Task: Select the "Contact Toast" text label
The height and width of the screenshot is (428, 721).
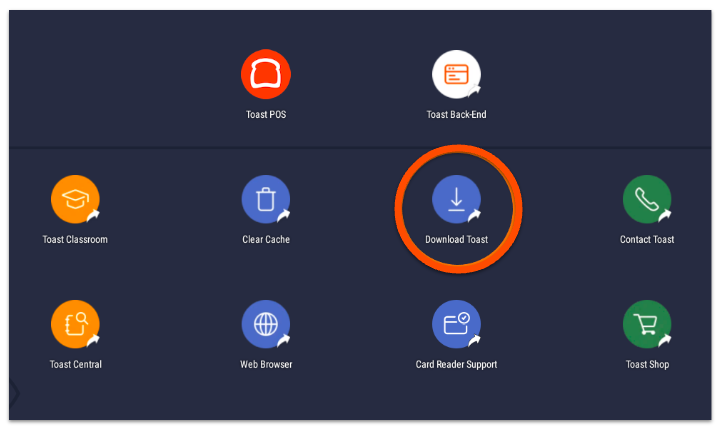Action: coord(647,240)
